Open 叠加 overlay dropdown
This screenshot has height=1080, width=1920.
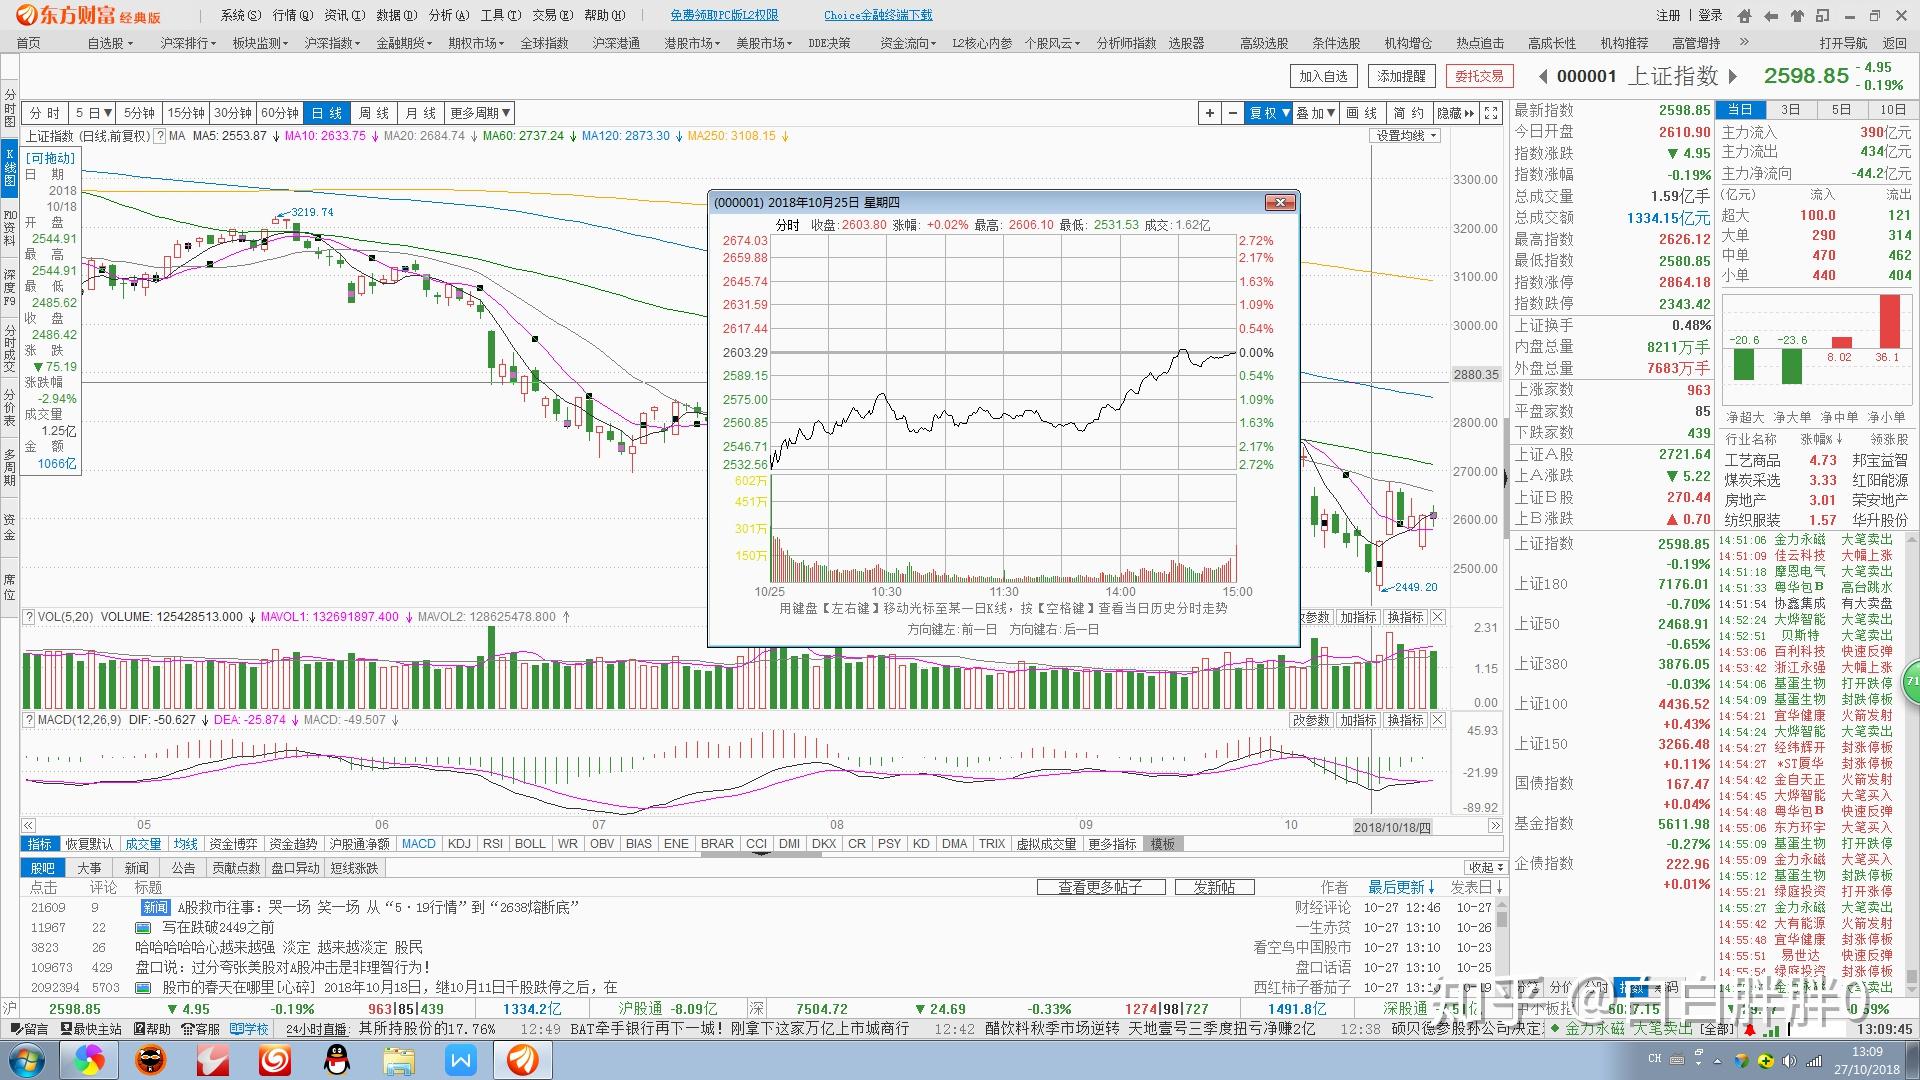point(1315,113)
